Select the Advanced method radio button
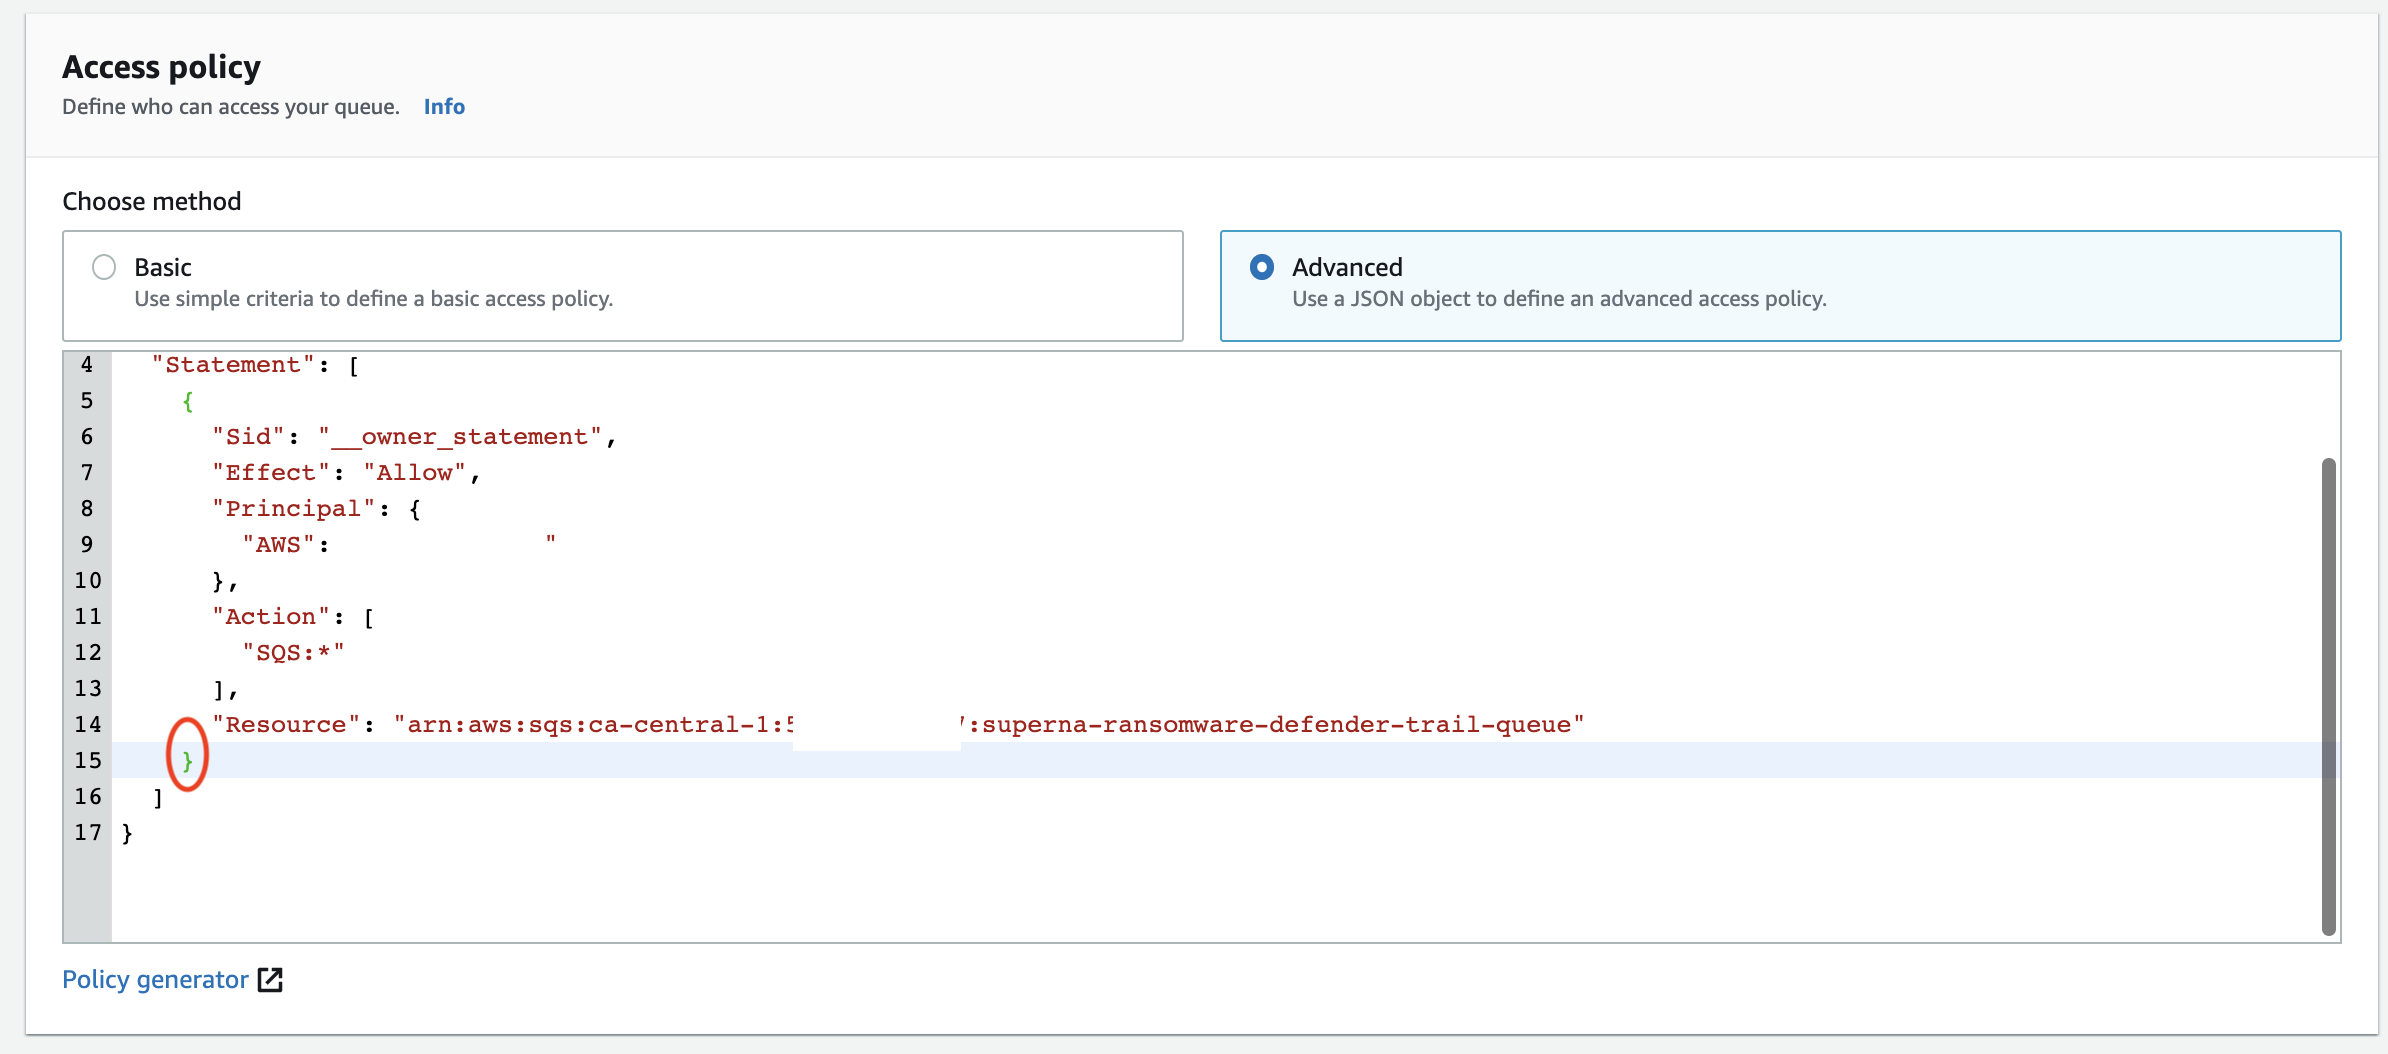 [x=1262, y=267]
